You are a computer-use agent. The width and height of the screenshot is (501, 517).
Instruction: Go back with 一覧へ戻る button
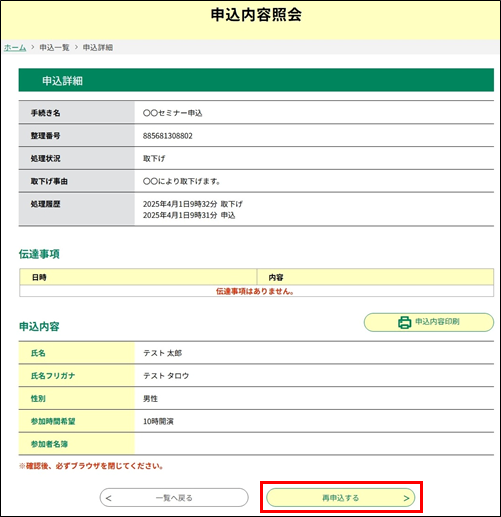[174, 498]
